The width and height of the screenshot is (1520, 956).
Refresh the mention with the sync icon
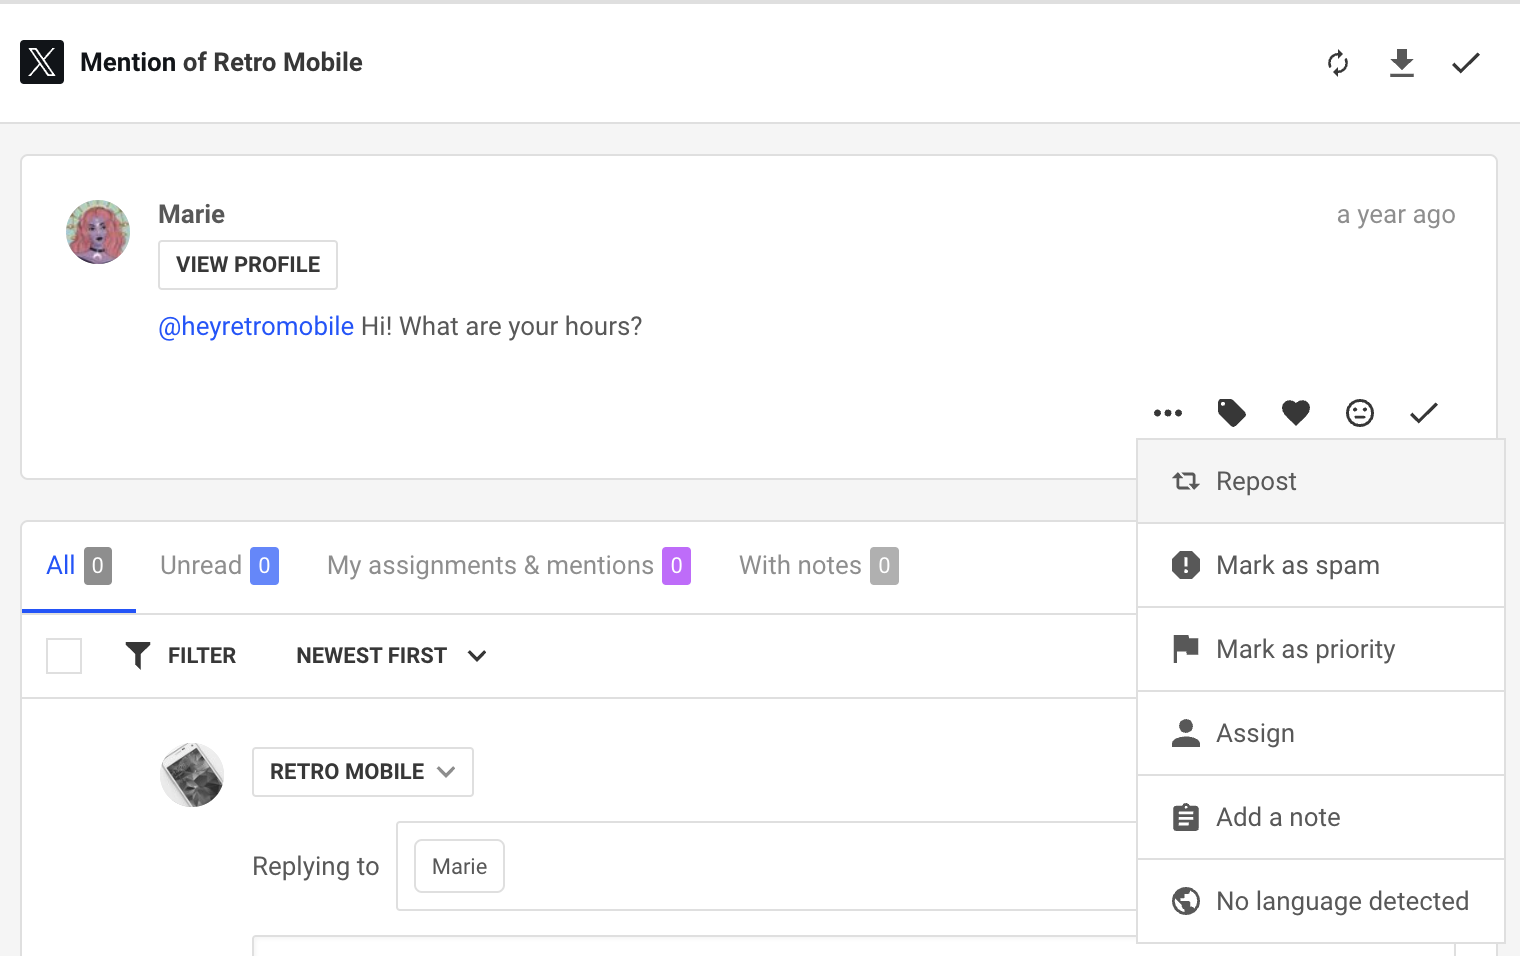point(1338,63)
